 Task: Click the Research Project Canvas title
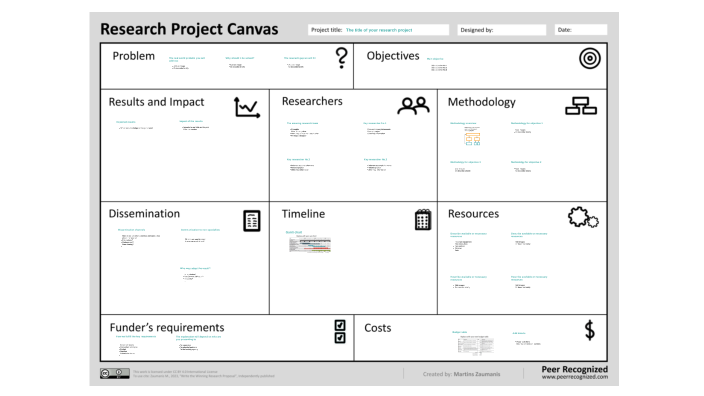point(189,29)
